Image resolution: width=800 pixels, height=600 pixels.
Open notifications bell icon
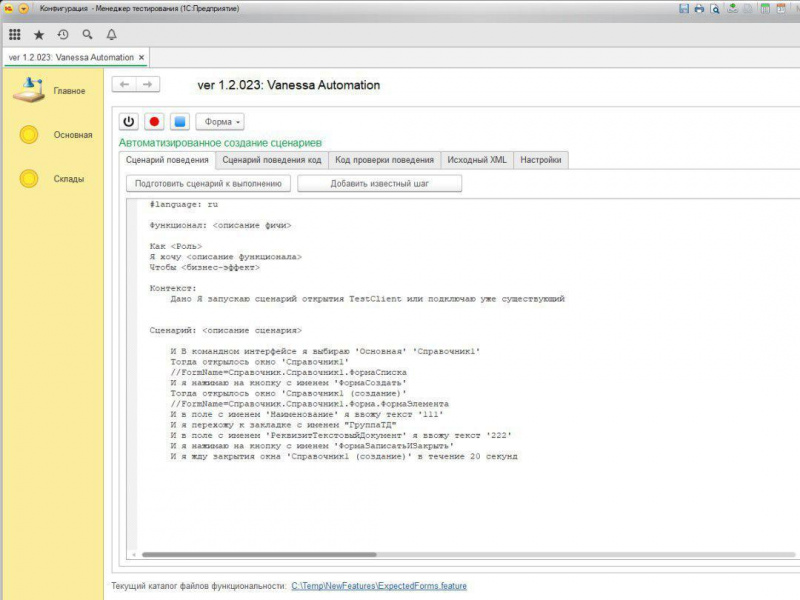(111, 34)
